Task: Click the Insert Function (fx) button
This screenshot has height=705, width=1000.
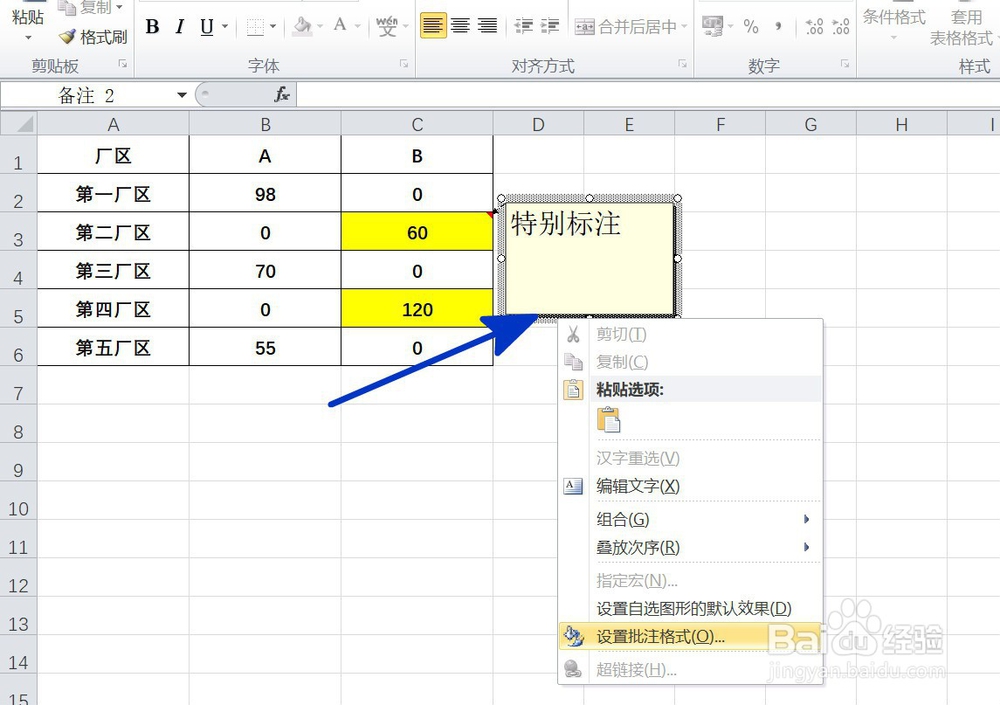Action: coord(280,94)
